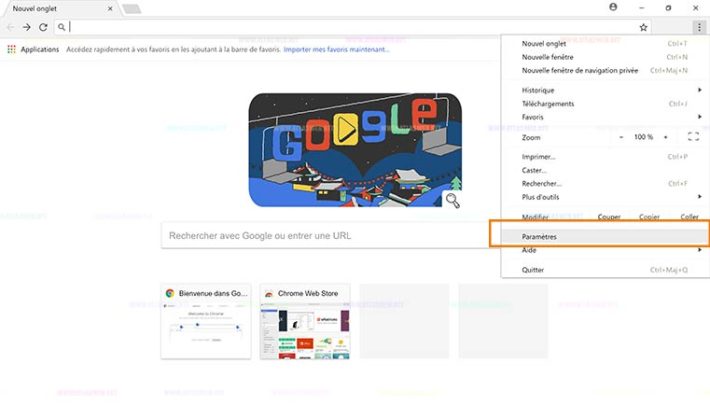Click the three-dot Chrome menu icon
The width and height of the screenshot is (710, 420).
coord(697,27)
